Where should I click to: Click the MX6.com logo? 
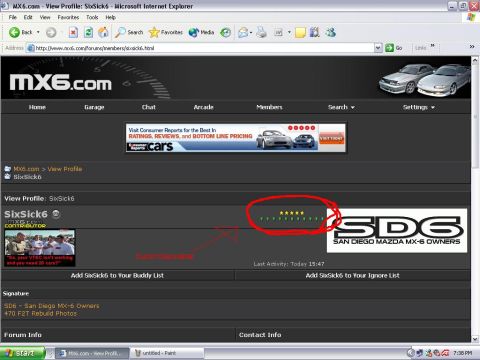60,82
